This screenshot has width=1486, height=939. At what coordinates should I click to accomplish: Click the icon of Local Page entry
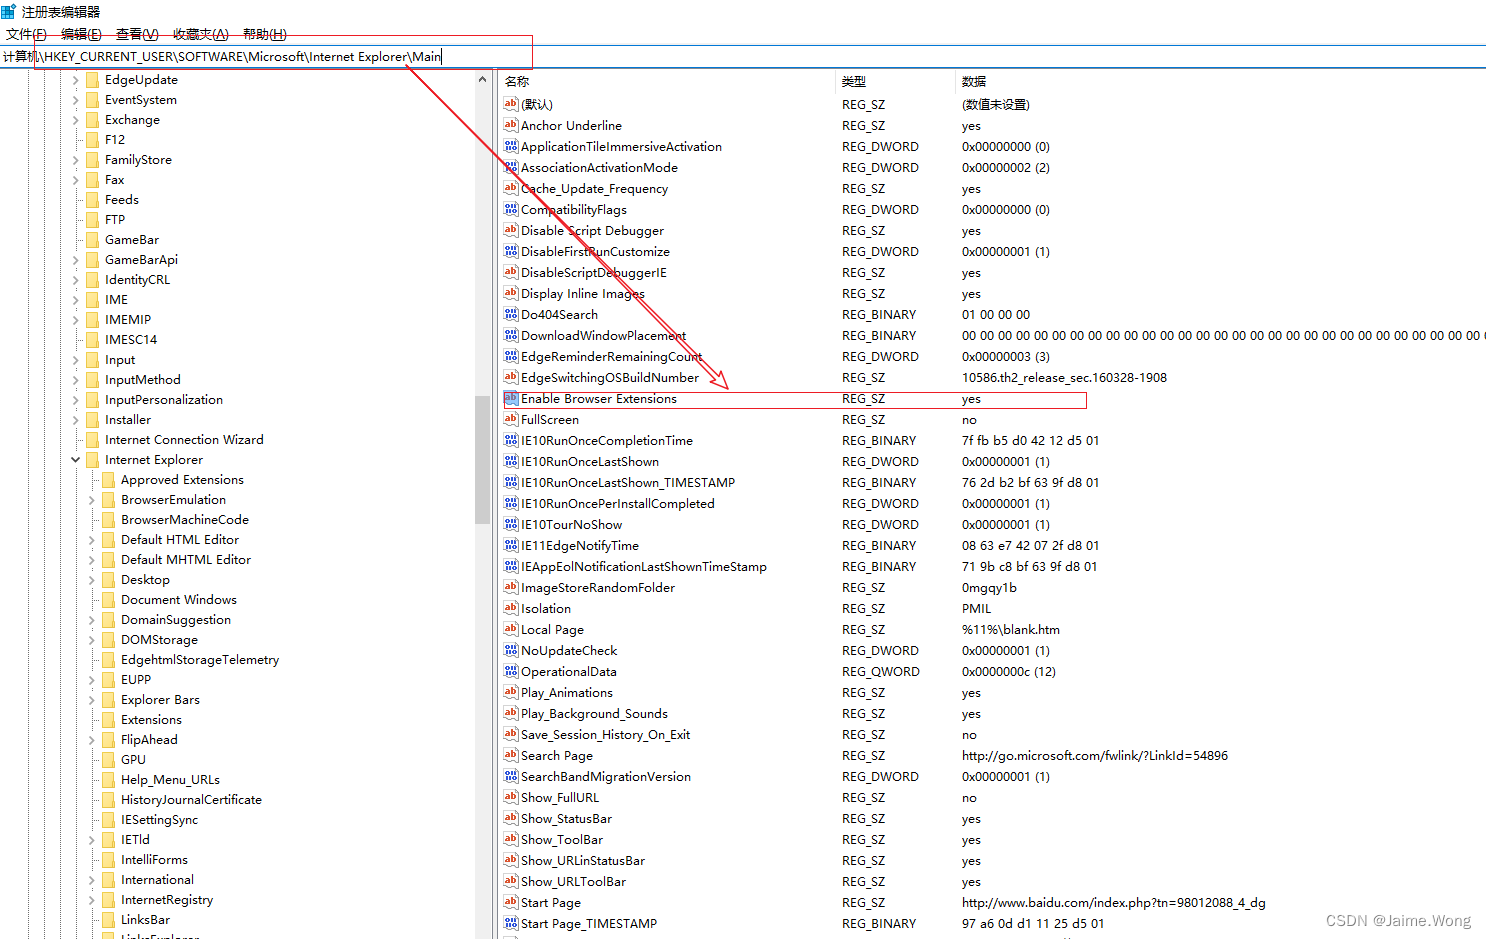click(511, 629)
